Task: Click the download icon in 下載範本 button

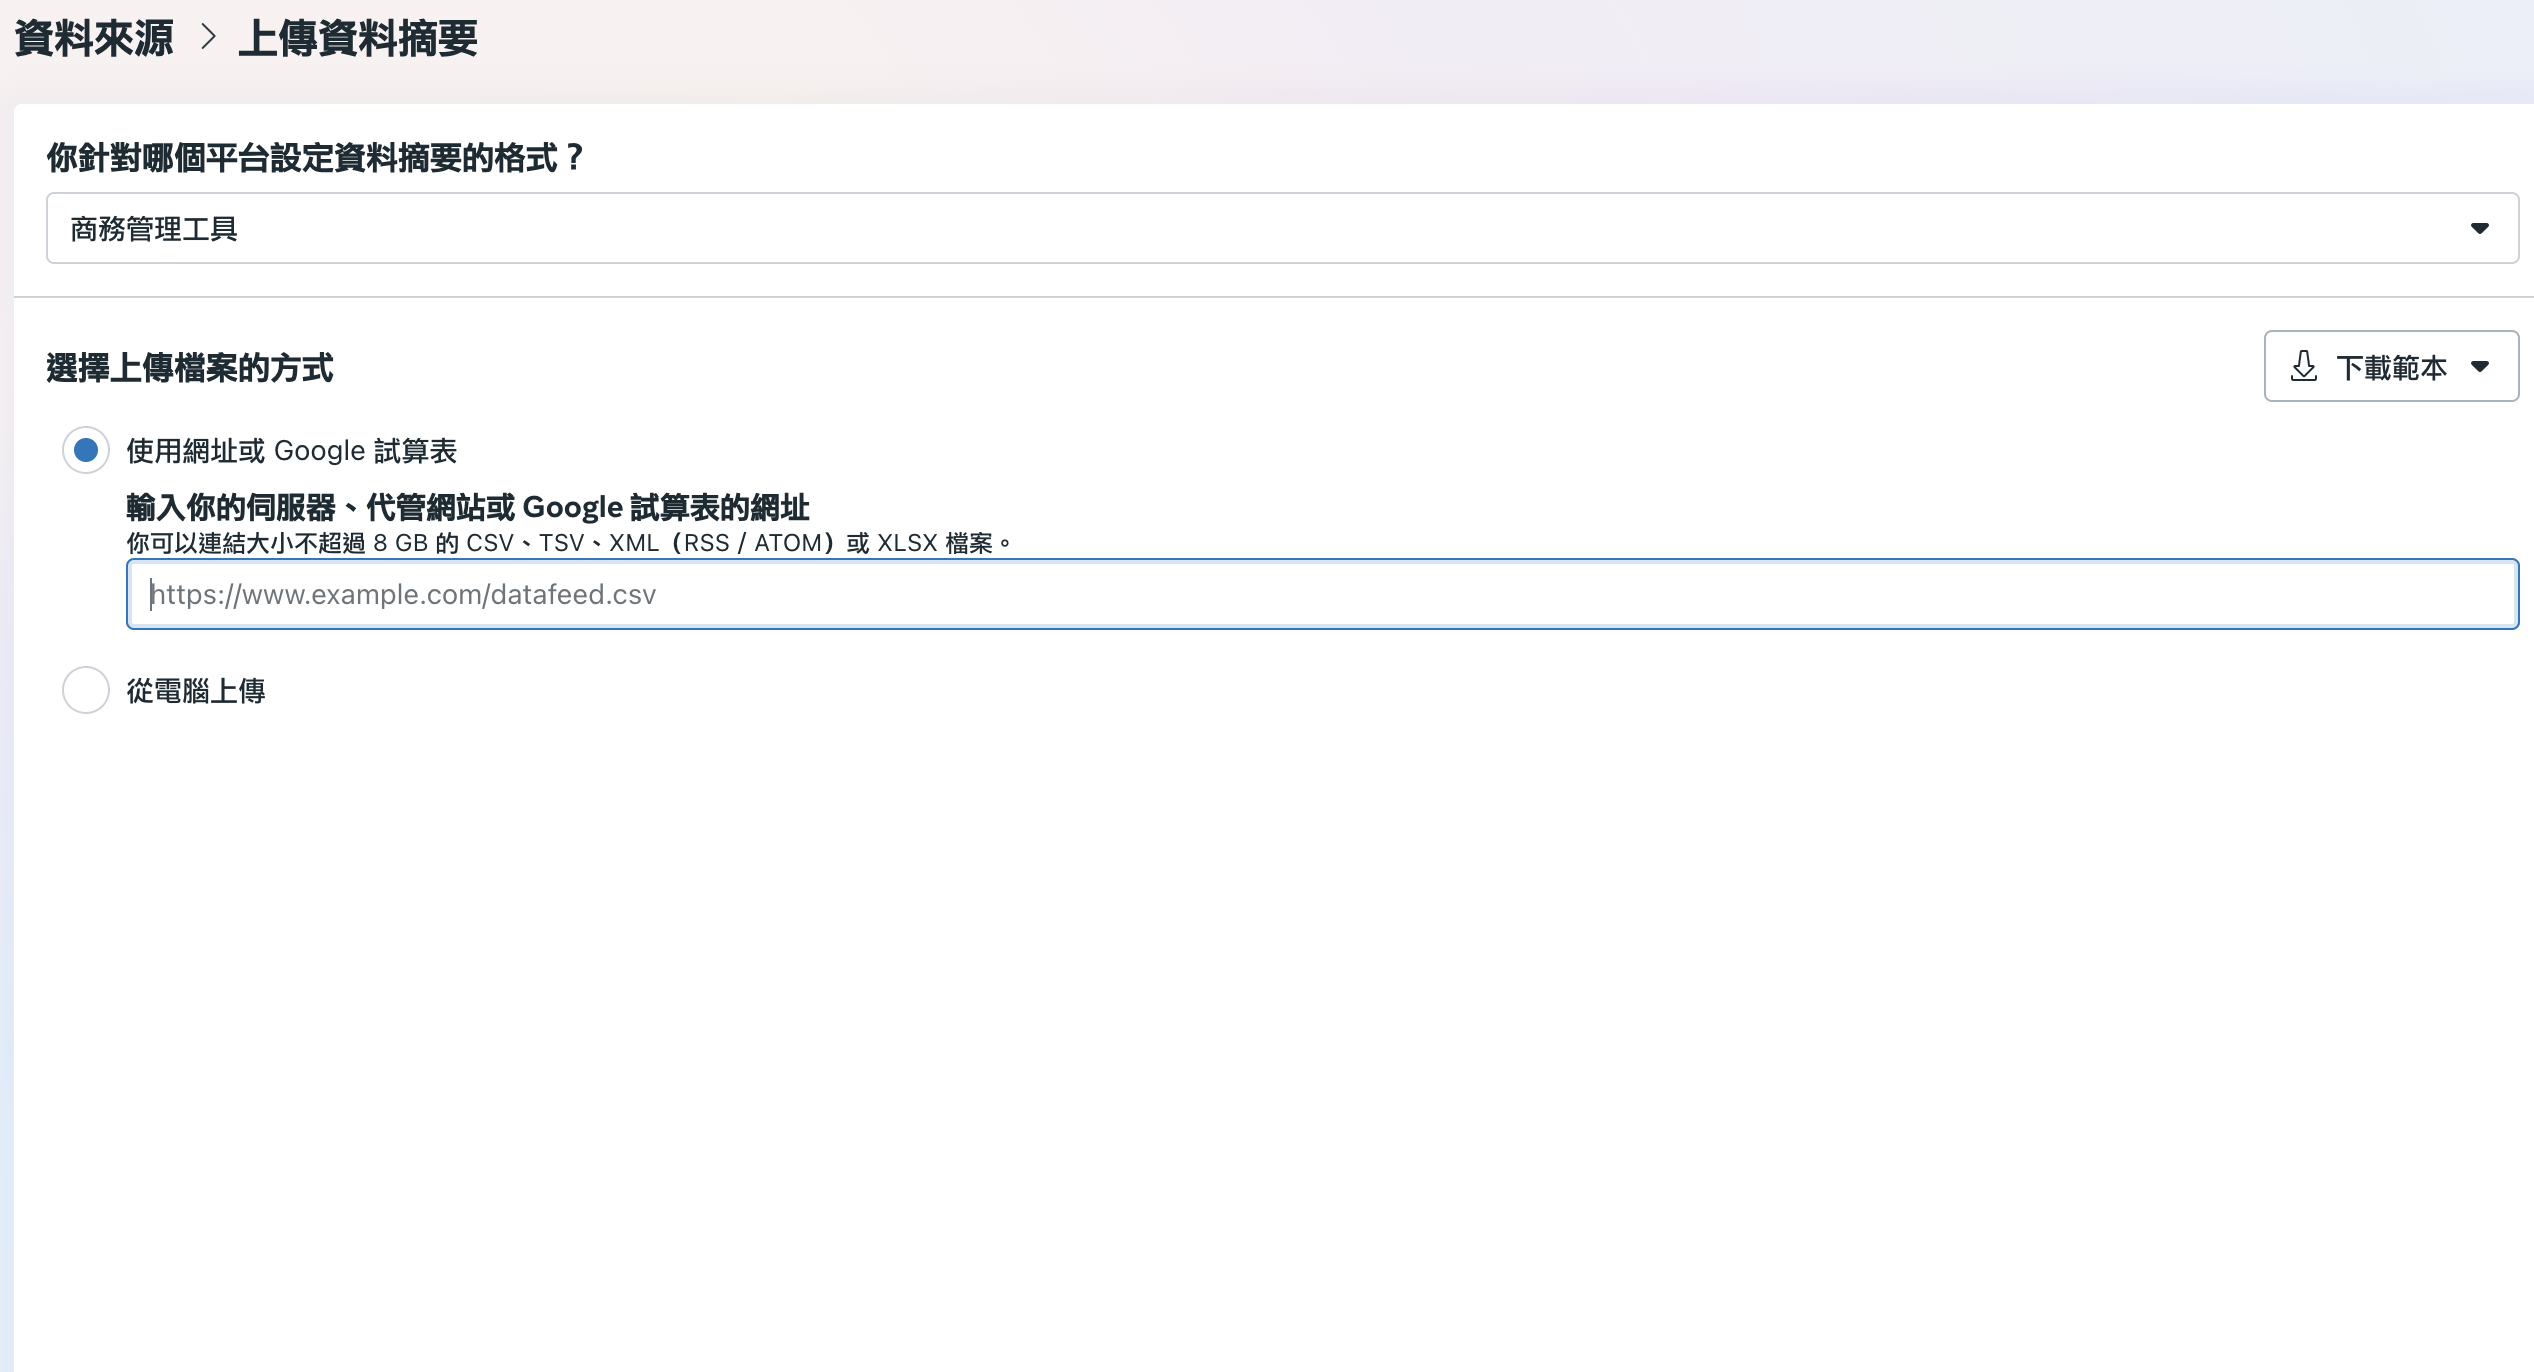Action: [x=2304, y=366]
